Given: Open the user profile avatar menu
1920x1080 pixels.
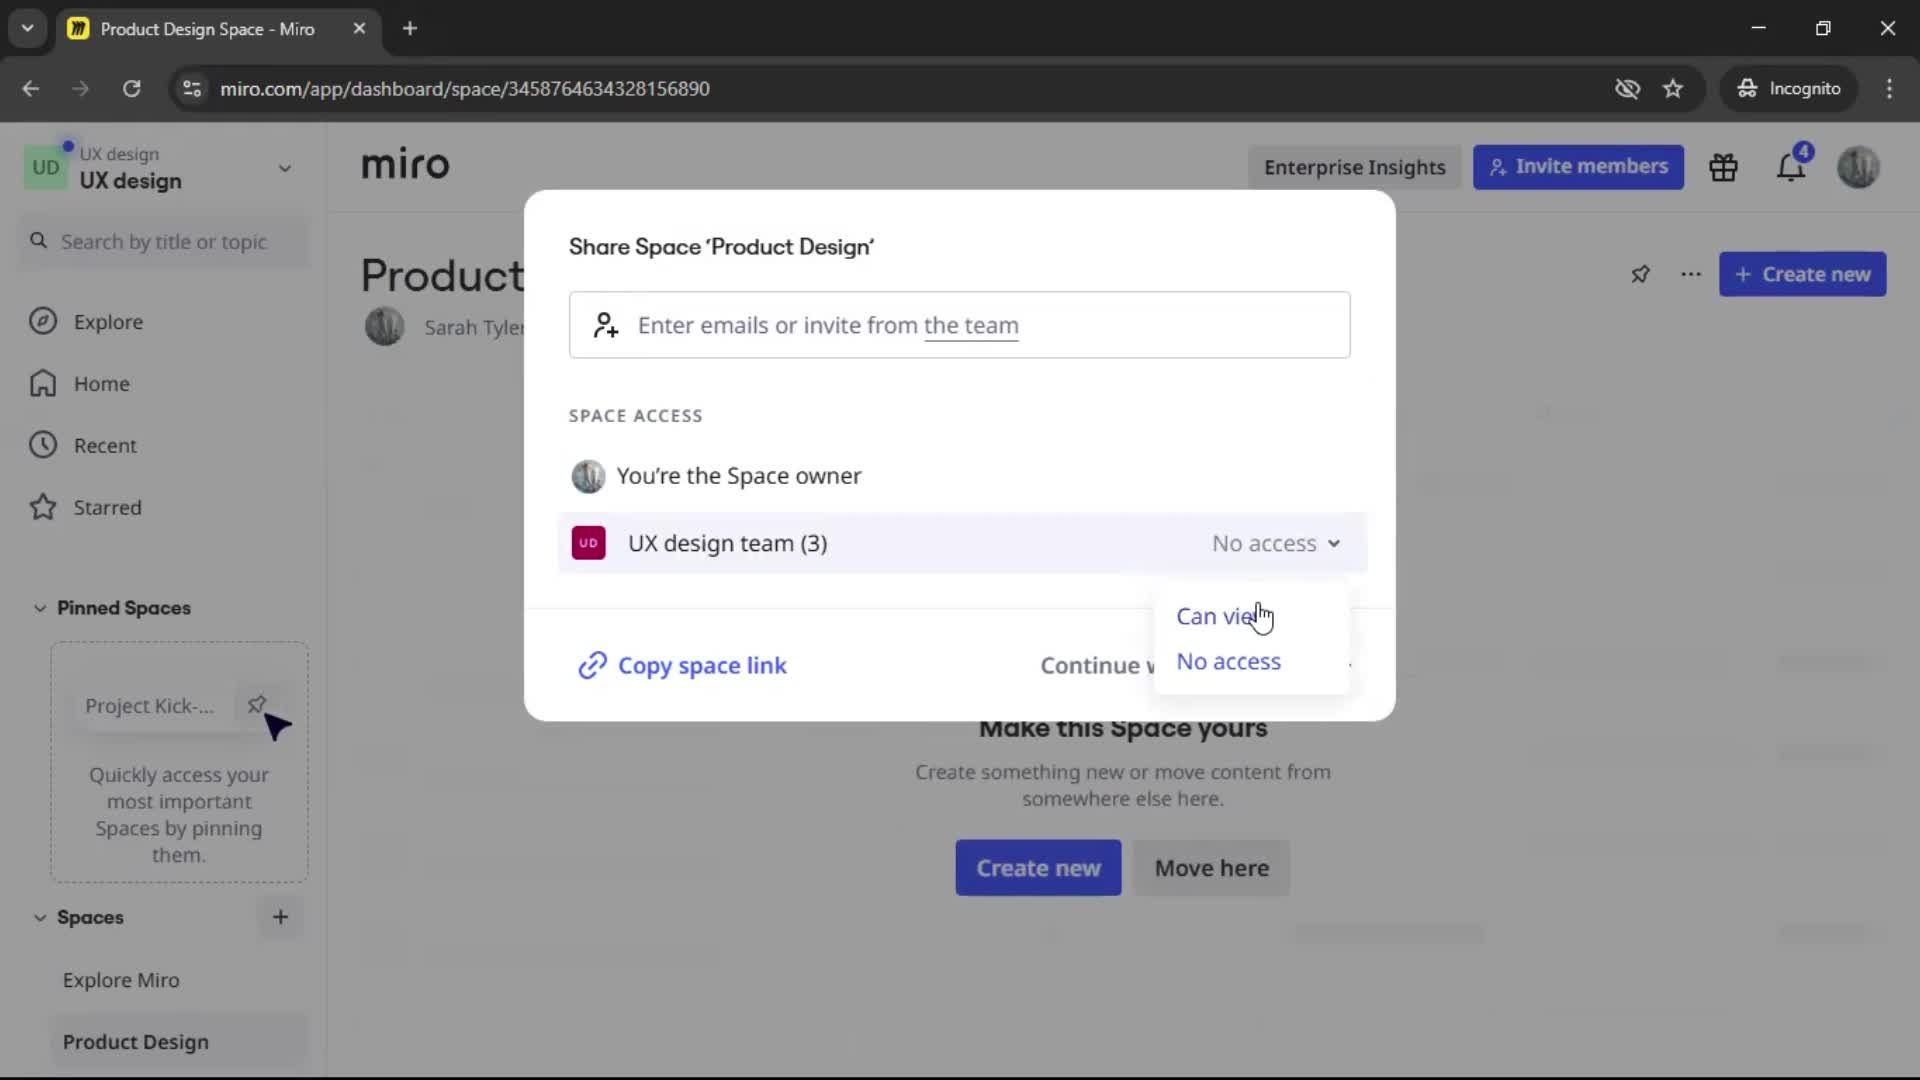Looking at the screenshot, I should click(1858, 167).
